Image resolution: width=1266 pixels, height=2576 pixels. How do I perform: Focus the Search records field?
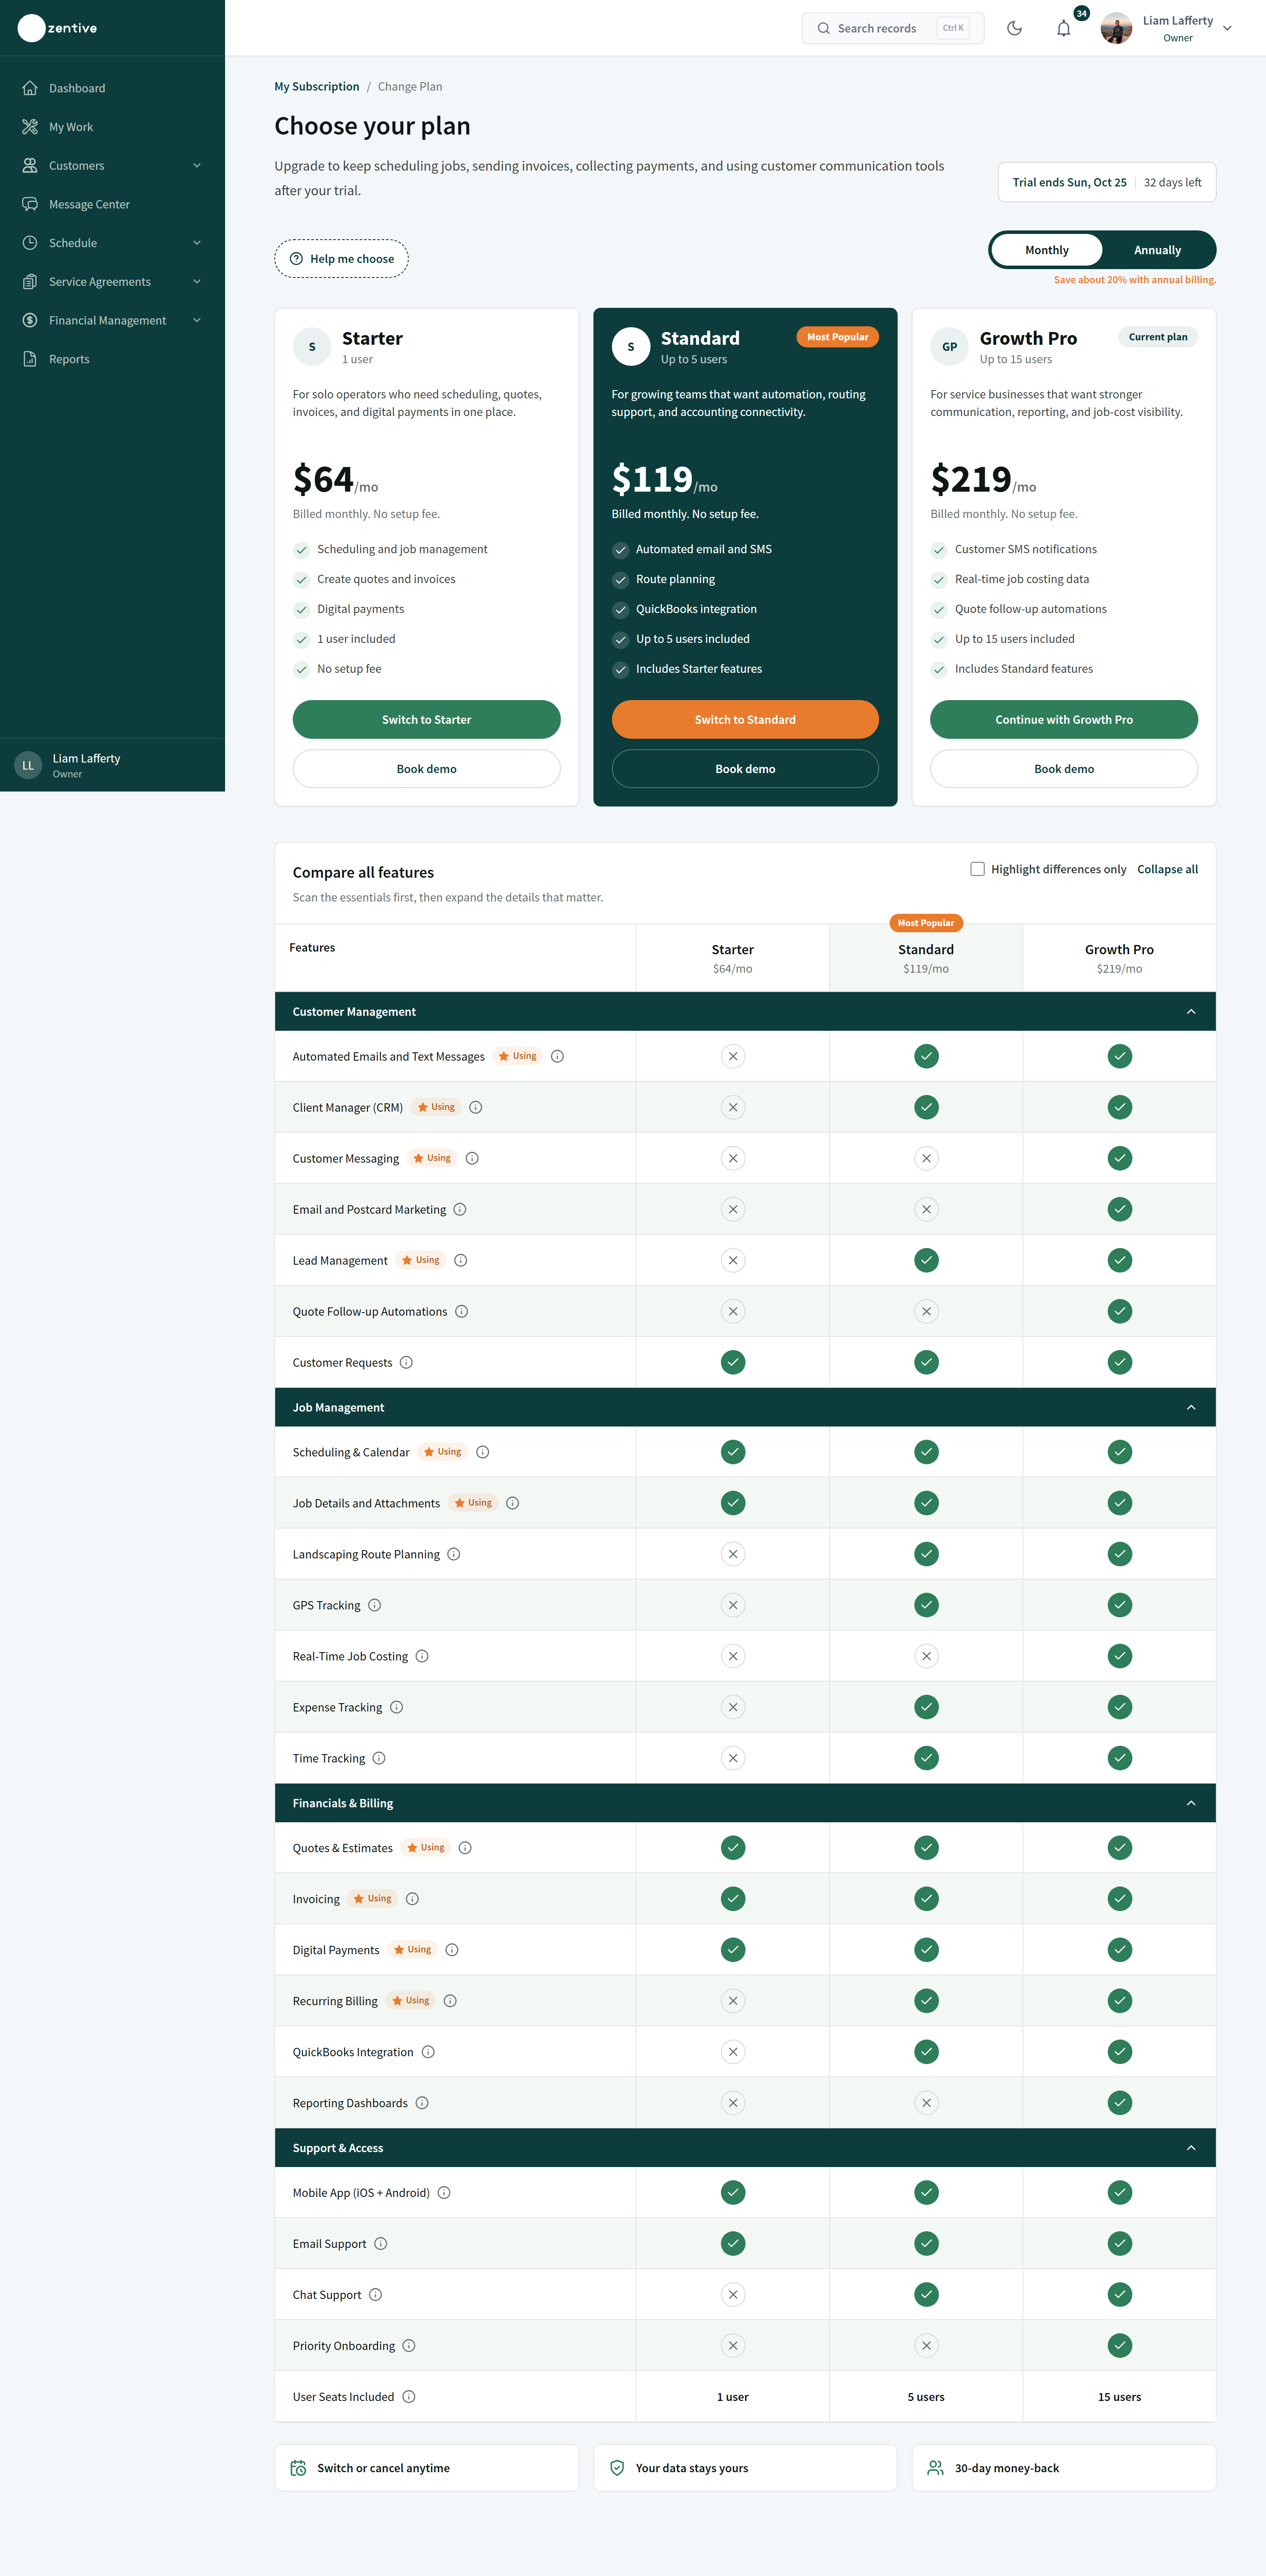point(893,28)
